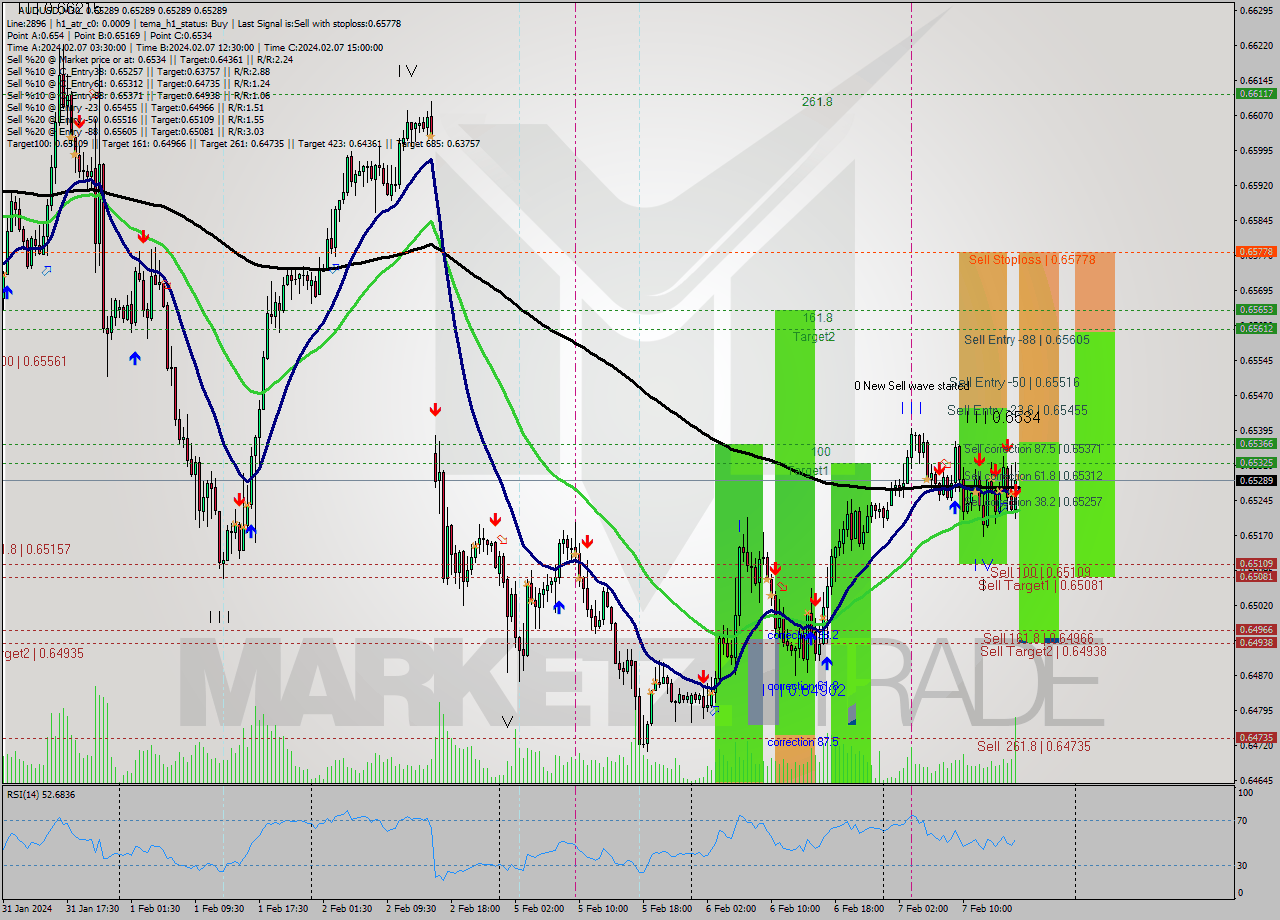
Task: Select the 'Sell Entry -88 | 0.65605' label
Action: tap(1026, 340)
